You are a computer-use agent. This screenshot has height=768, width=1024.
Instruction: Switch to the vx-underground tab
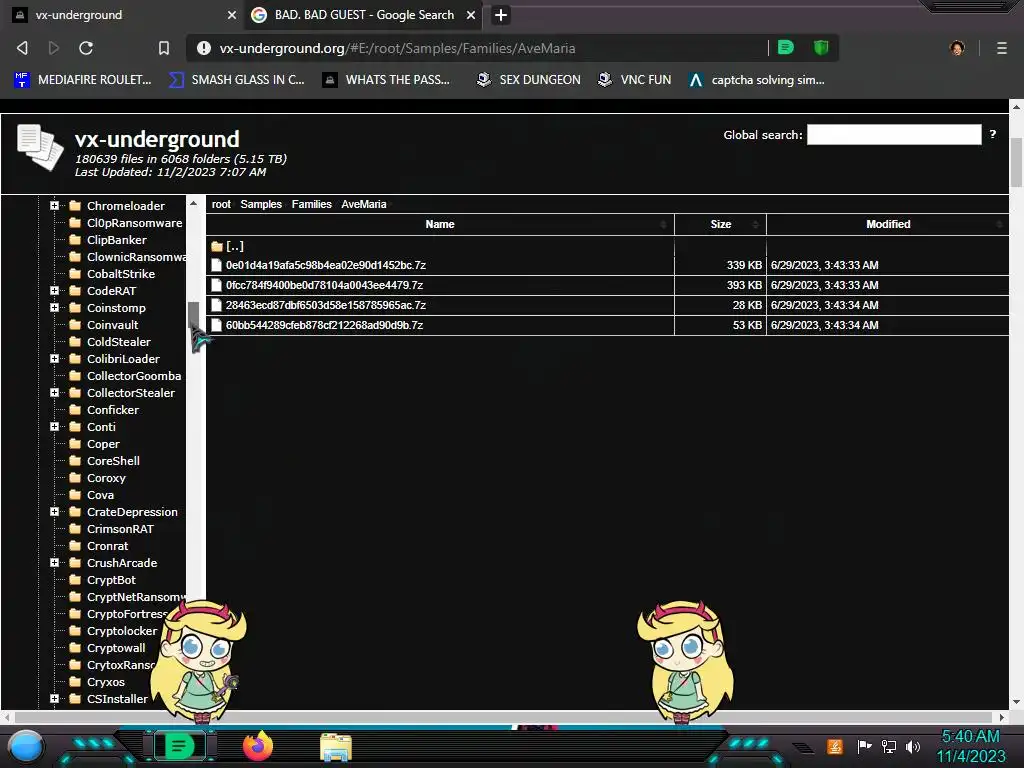[124, 15]
